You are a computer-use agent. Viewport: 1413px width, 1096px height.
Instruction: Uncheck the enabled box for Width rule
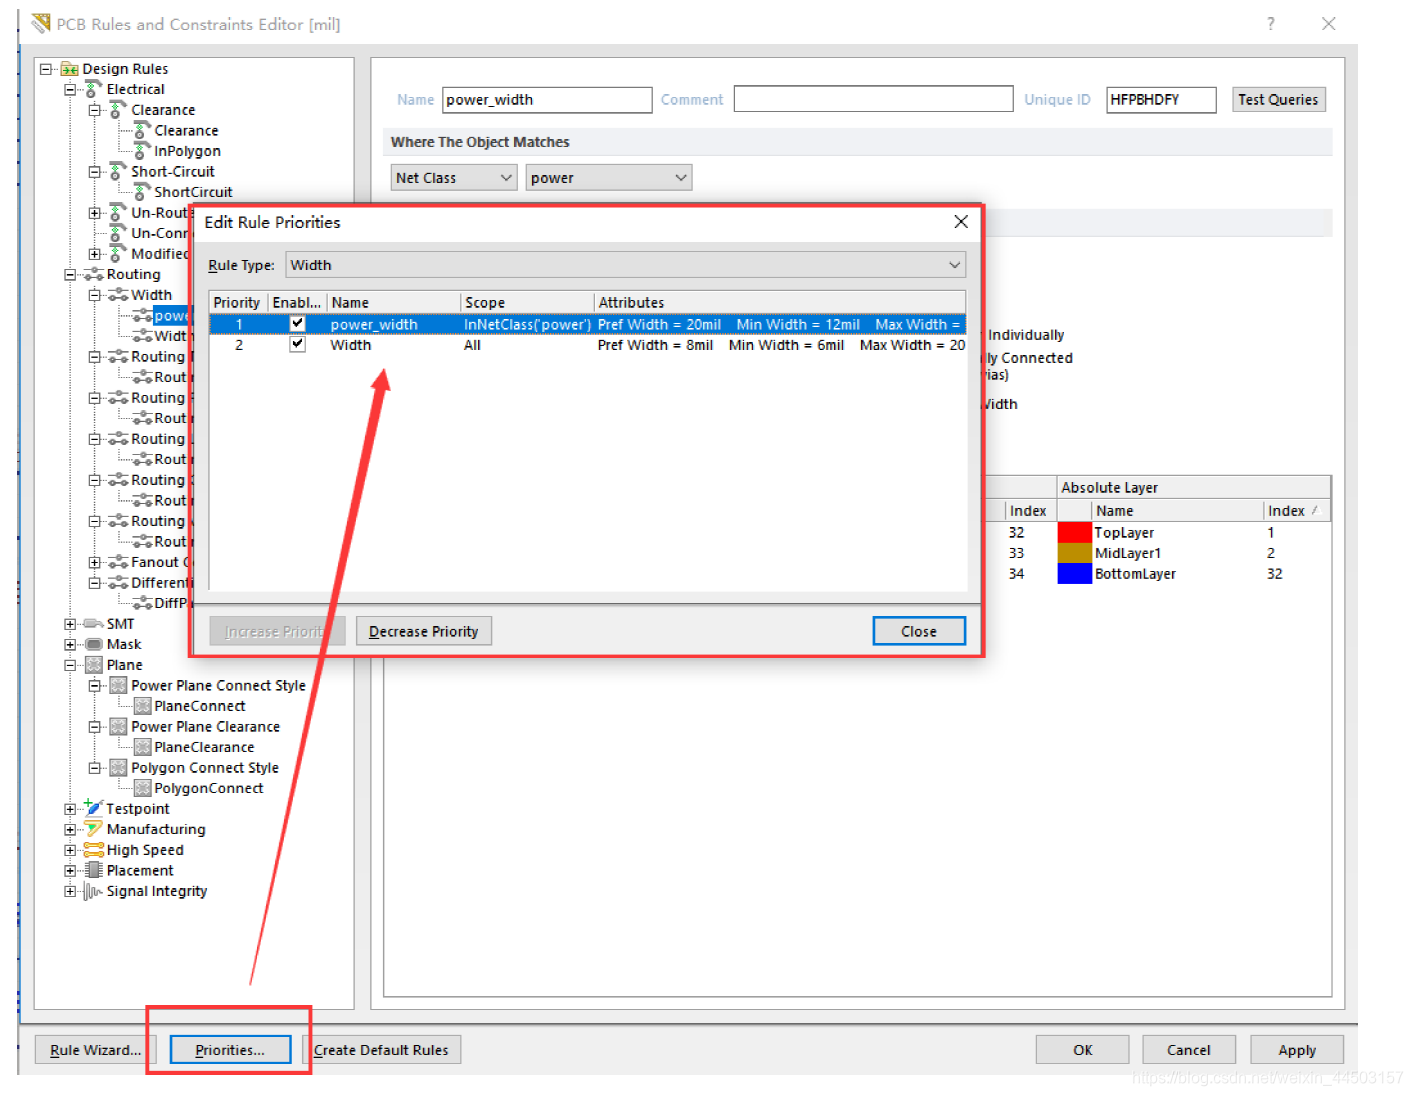click(x=297, y=344)
